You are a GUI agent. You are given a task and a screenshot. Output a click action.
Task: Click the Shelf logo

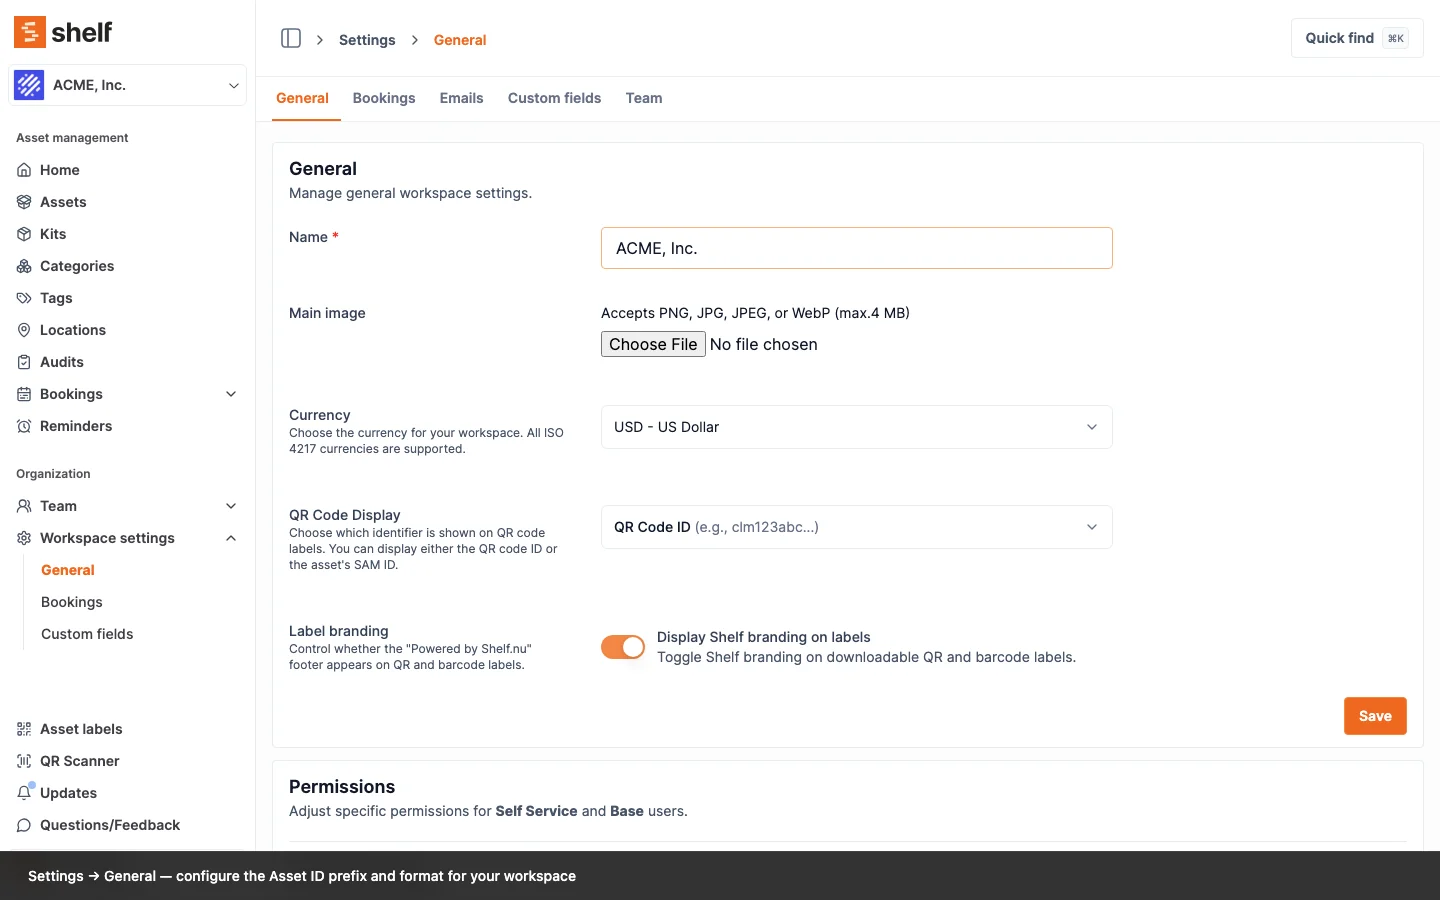[63, 32]
